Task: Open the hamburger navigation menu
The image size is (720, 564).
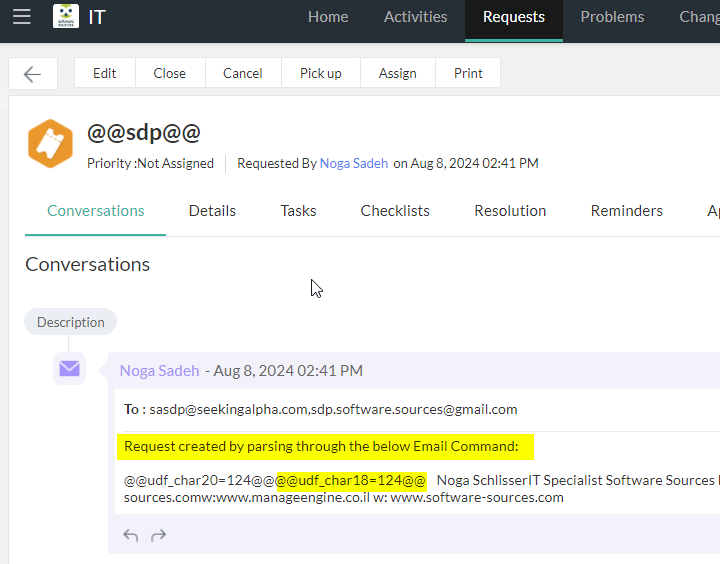Action: point(21,17)
